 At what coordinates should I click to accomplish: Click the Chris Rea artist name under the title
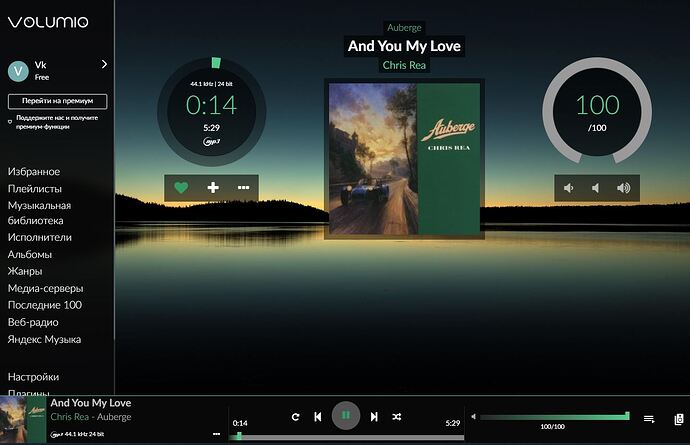(x=404, y=65)
